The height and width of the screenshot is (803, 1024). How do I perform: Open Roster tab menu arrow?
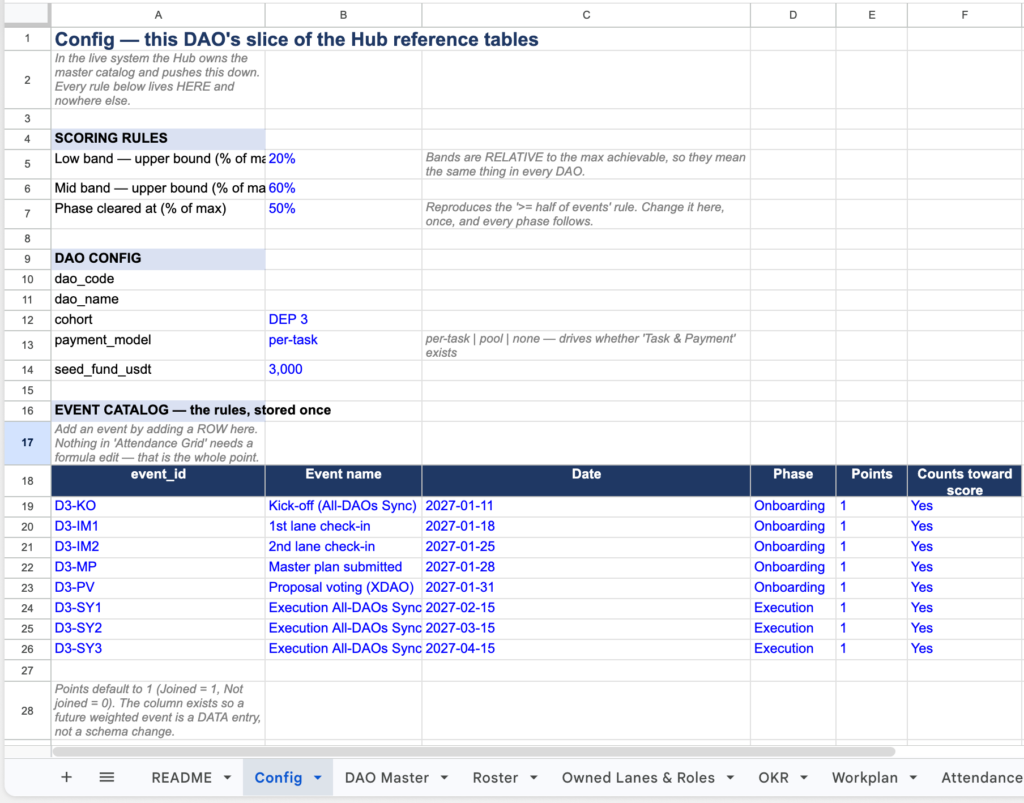point(534,778)
